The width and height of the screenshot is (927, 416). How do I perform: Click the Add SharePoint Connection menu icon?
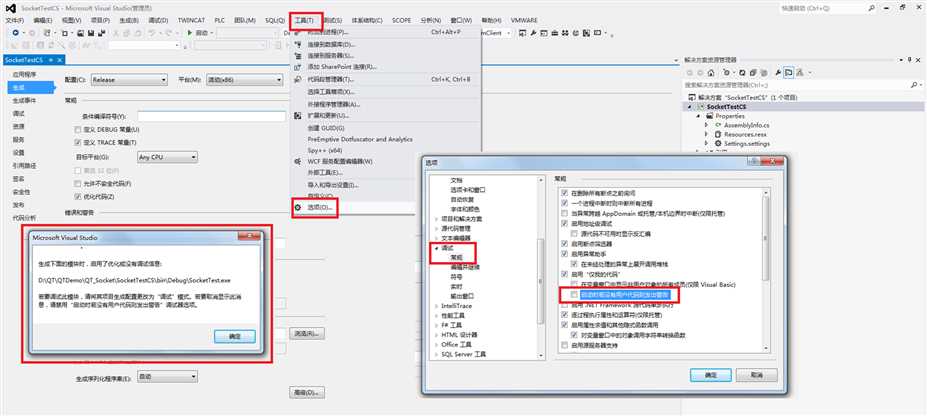click(x=298, y=67)
